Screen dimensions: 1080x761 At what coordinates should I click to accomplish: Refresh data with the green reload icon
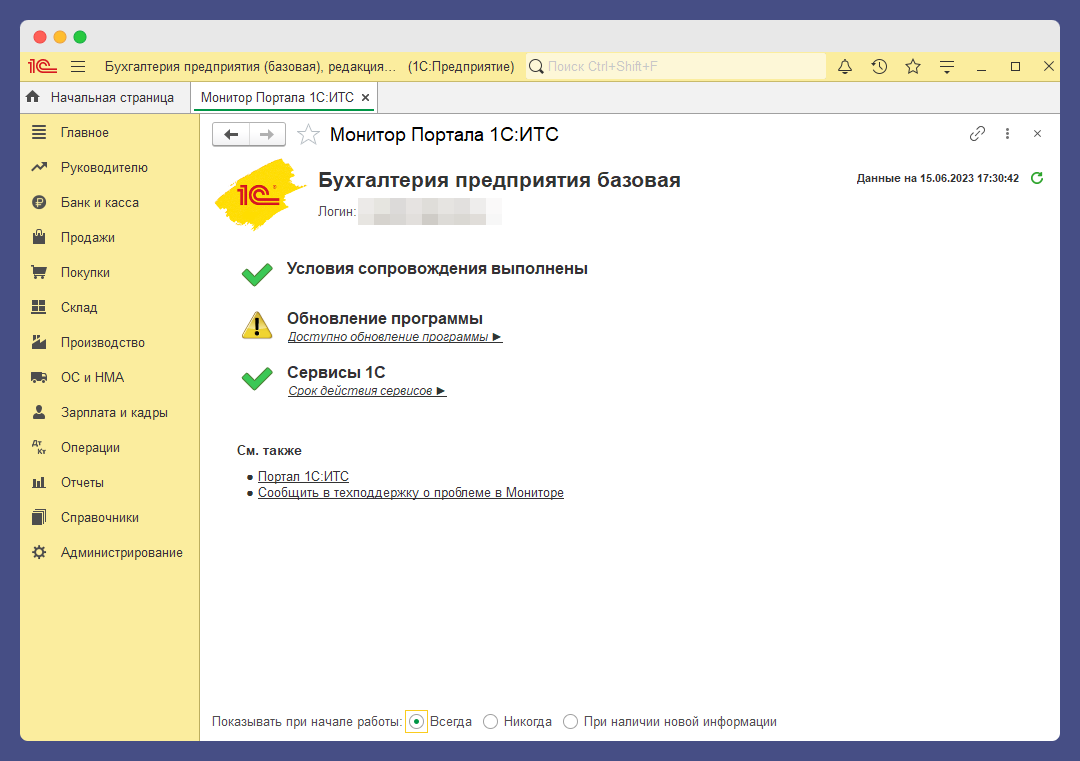1037,178
